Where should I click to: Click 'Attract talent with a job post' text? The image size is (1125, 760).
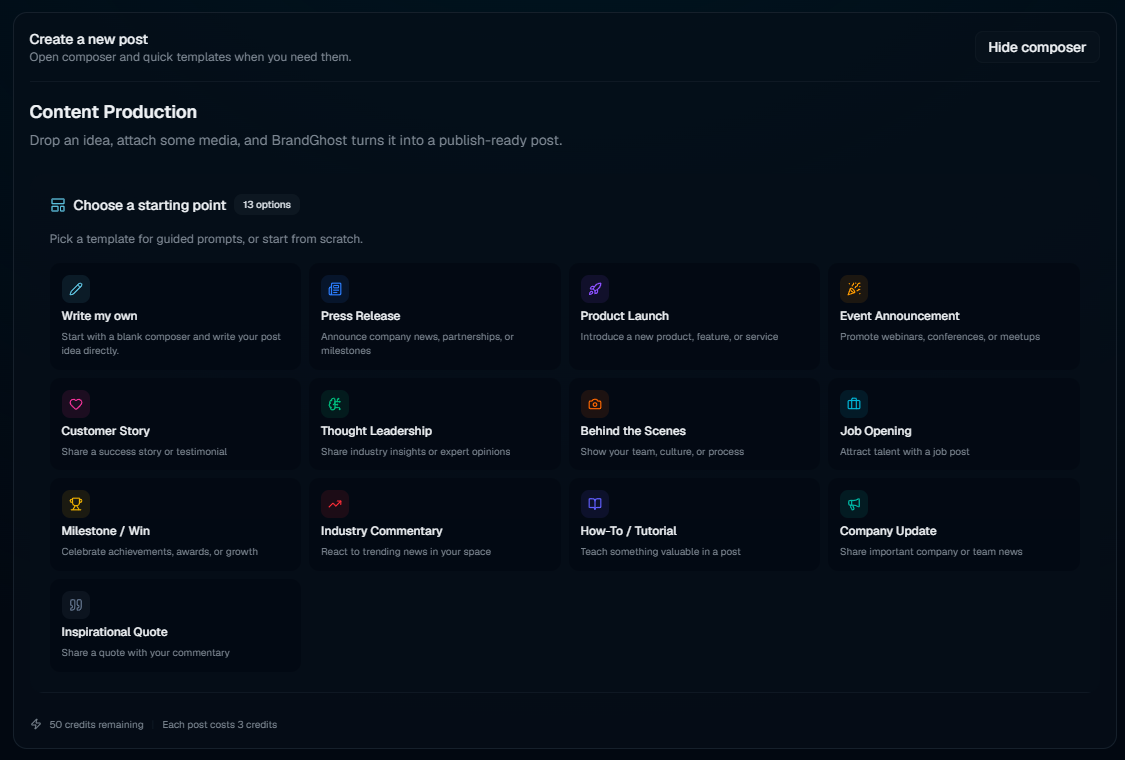[x=904, y=451]
